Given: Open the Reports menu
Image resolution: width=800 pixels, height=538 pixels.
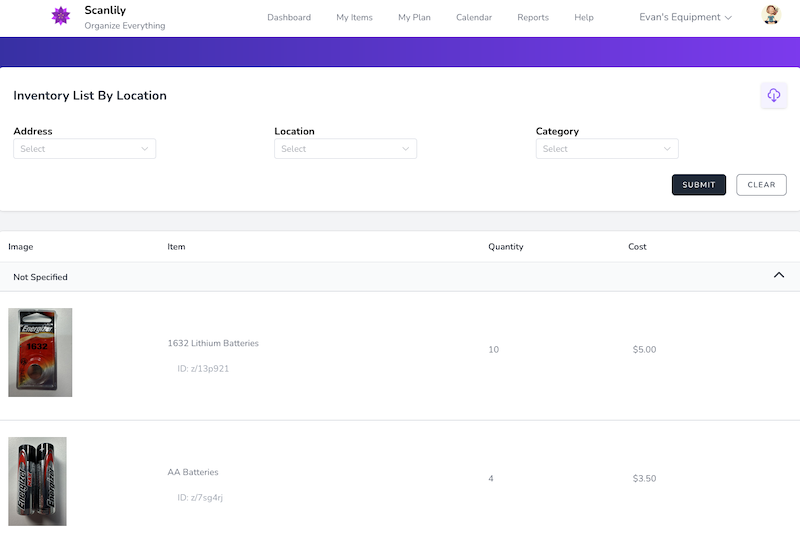Looking at the screenshot, I should pyautogui.click(x=533, y=17).
